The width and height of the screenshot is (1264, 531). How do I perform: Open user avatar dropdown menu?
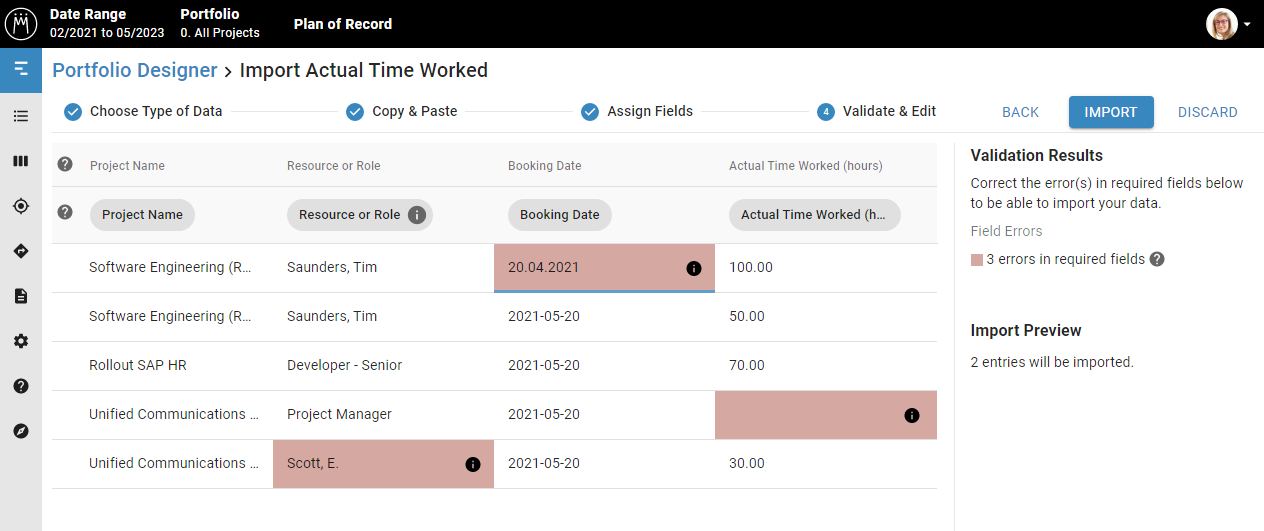1229,24
